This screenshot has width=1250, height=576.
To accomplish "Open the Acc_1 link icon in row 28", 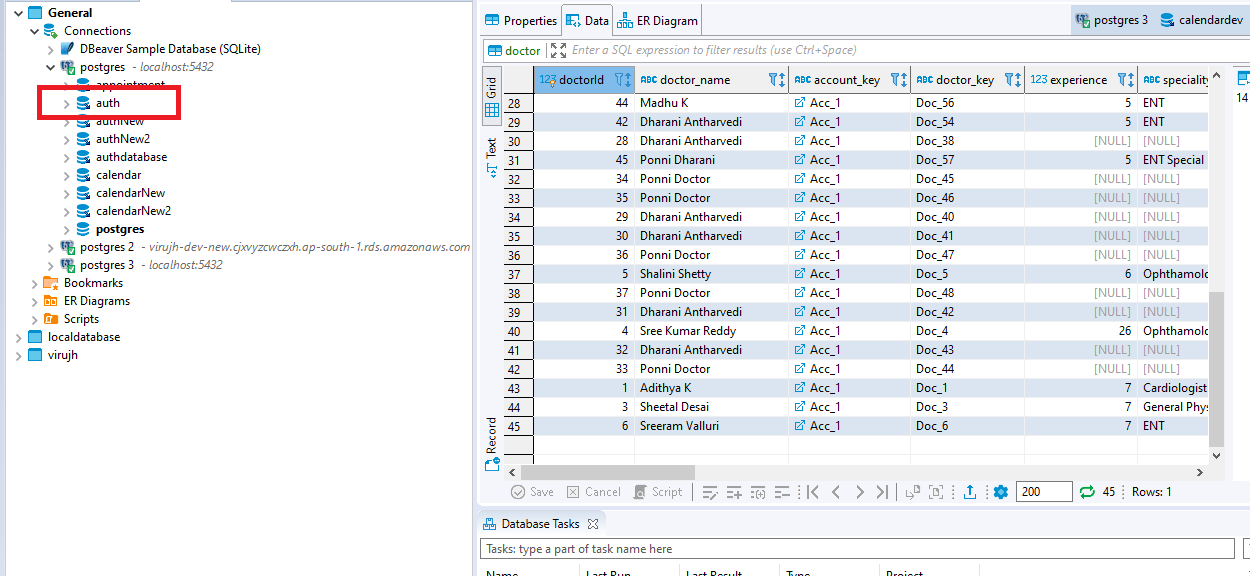I will pos(800,103).
